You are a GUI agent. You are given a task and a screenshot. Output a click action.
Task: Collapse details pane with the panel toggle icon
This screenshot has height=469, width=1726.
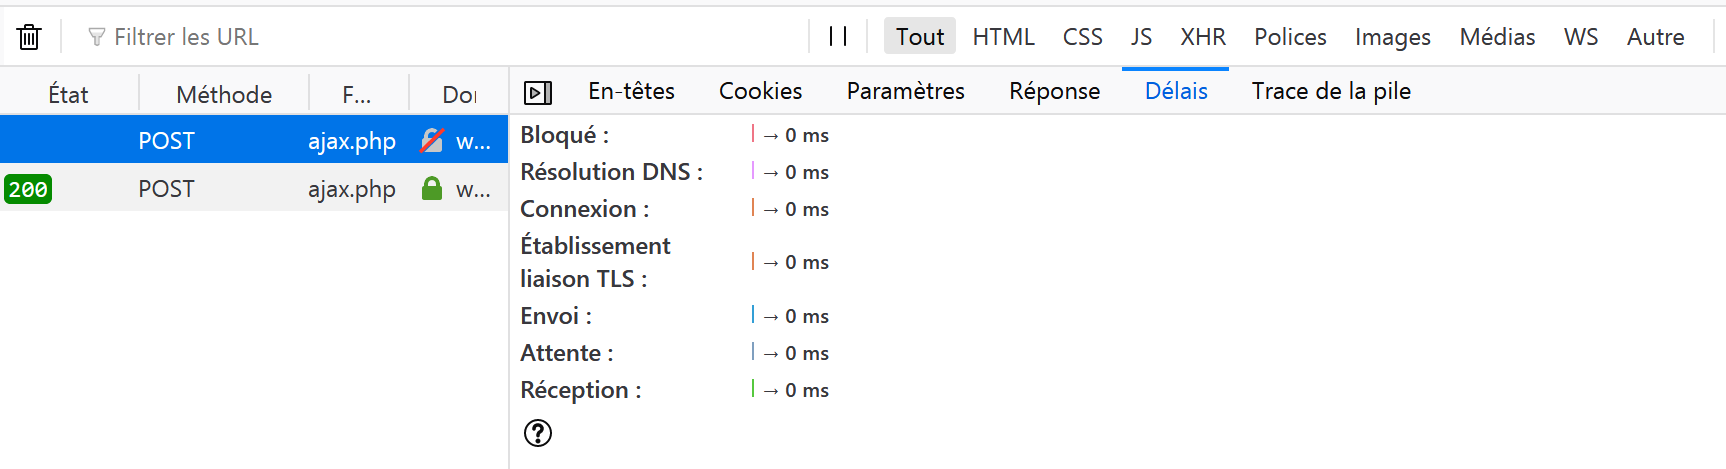538,93
